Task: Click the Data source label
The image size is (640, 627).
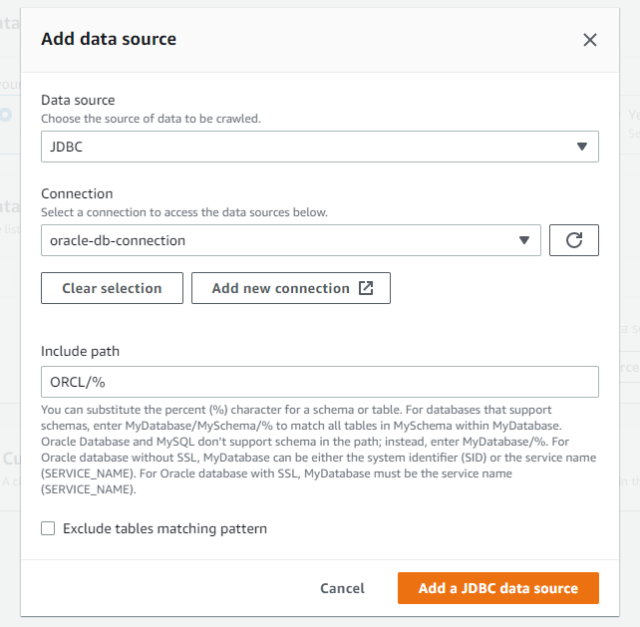Action: coord(78,100)
